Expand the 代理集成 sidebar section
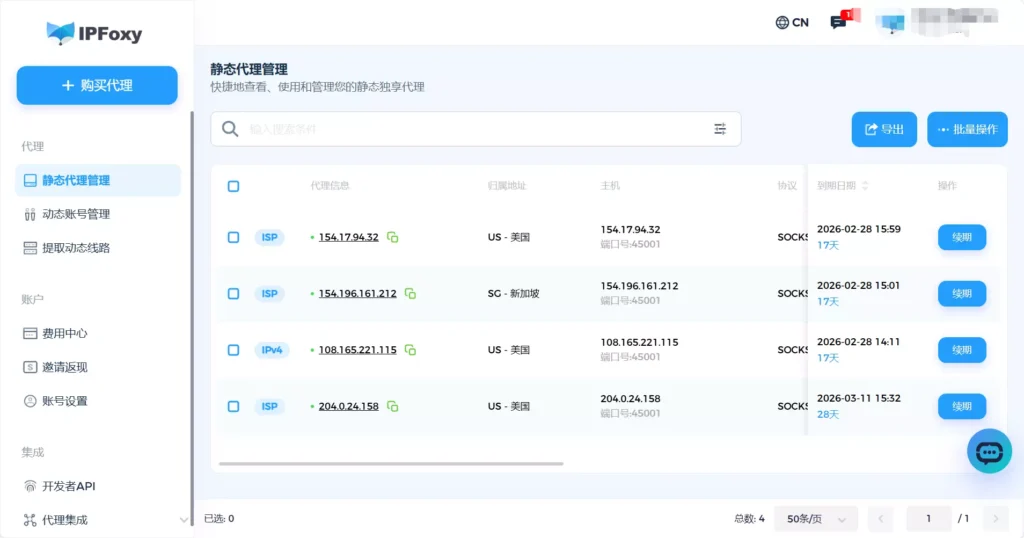 (x=183, y=520)
